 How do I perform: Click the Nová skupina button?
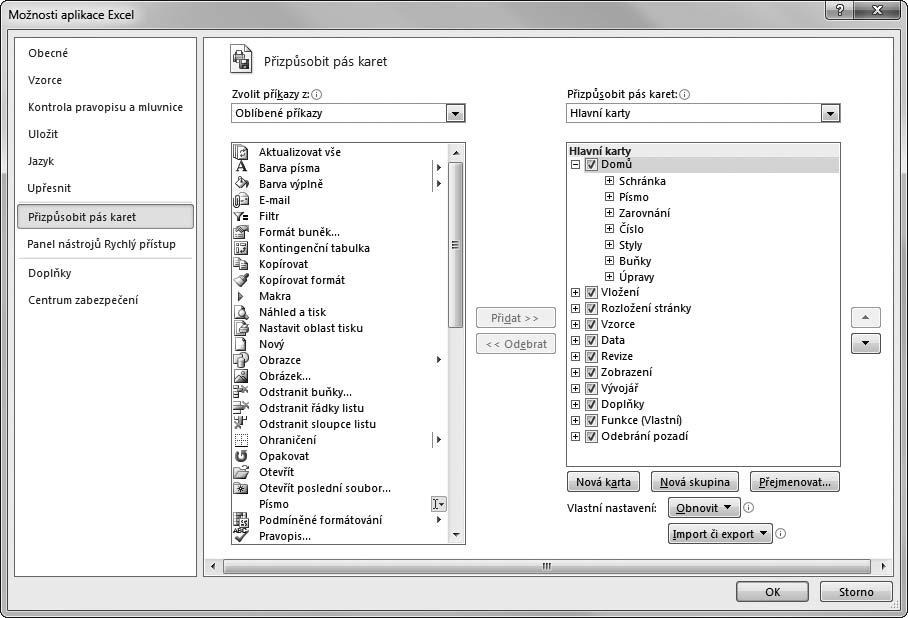click(x=695, y=482)
